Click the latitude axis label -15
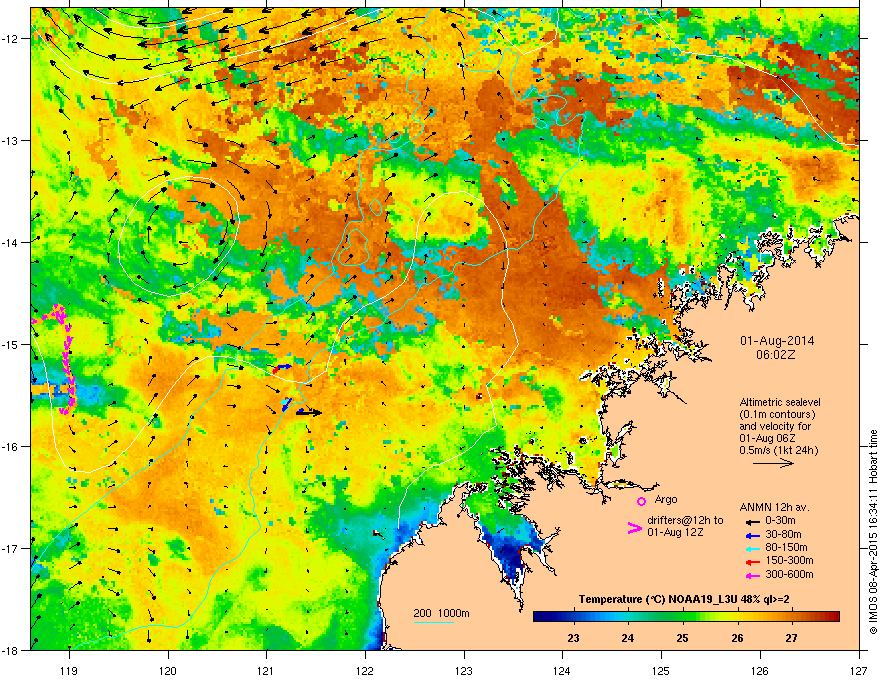Screen dimensions: 880x680 11,344
